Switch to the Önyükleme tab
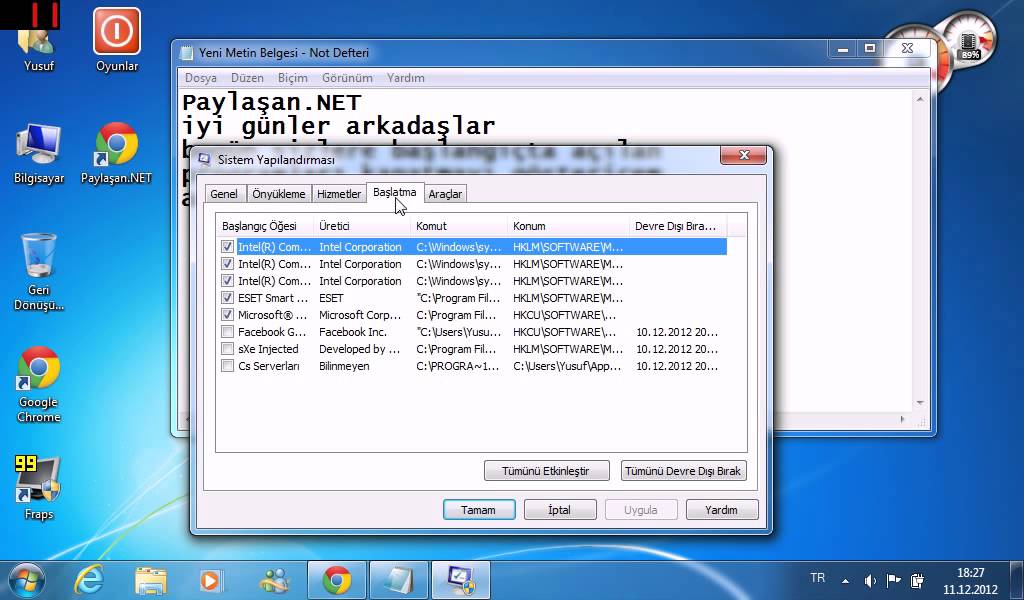1024x600 pixels. coord(279,194)
